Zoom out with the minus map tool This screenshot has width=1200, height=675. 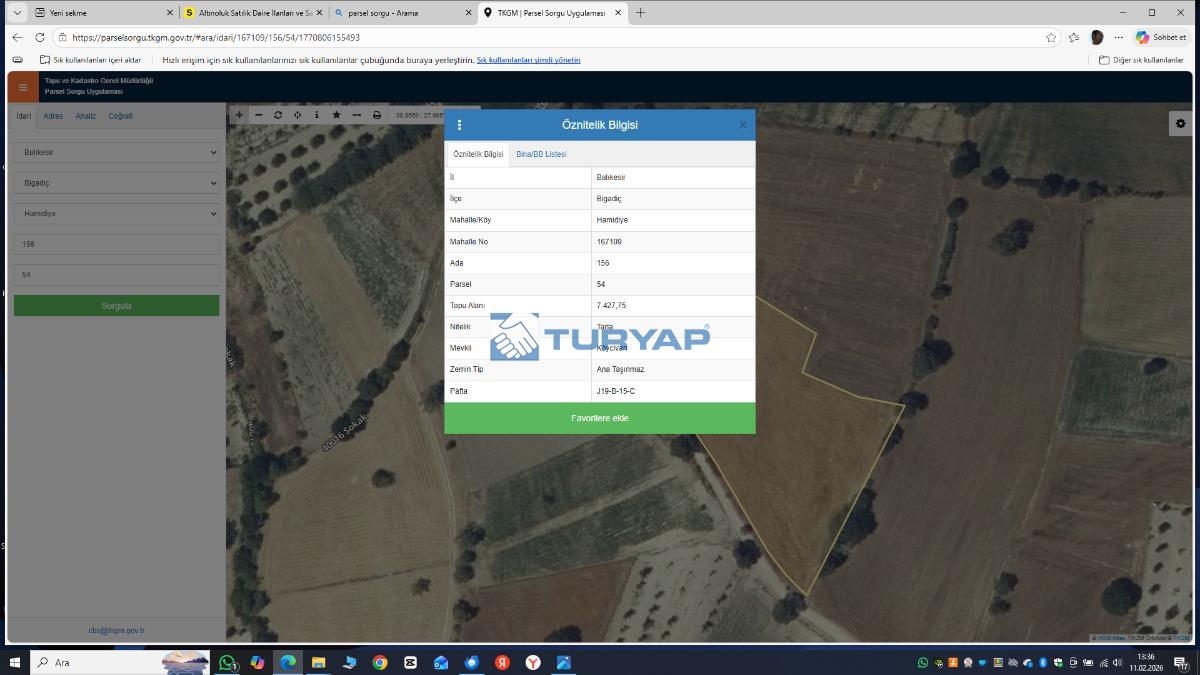click(x=258, y=115)
